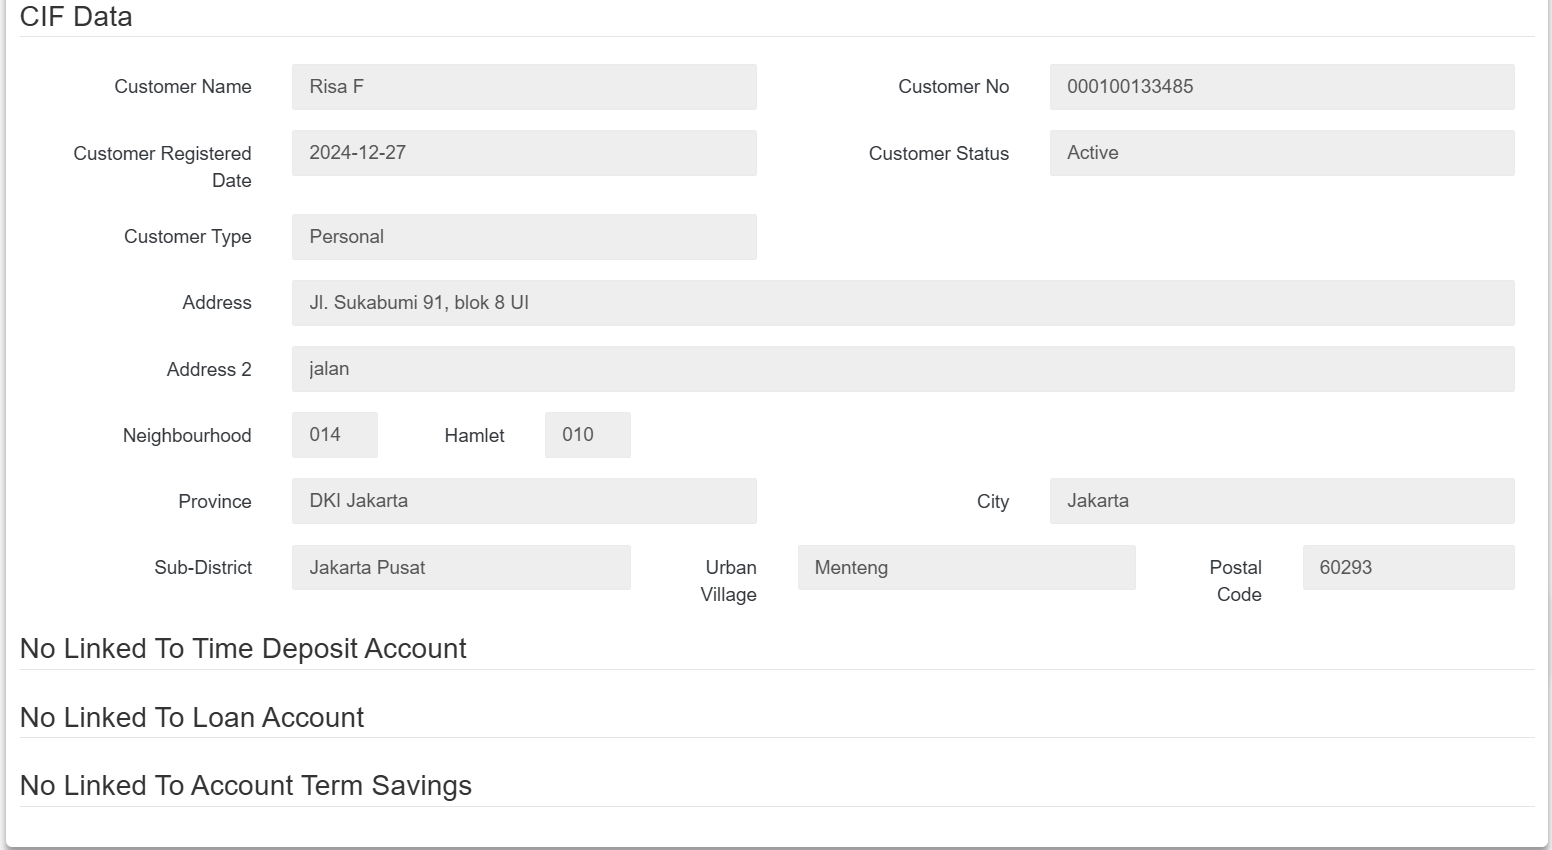Click the Urban Village field showing Menteng
1552x850 pixels.
966,567
